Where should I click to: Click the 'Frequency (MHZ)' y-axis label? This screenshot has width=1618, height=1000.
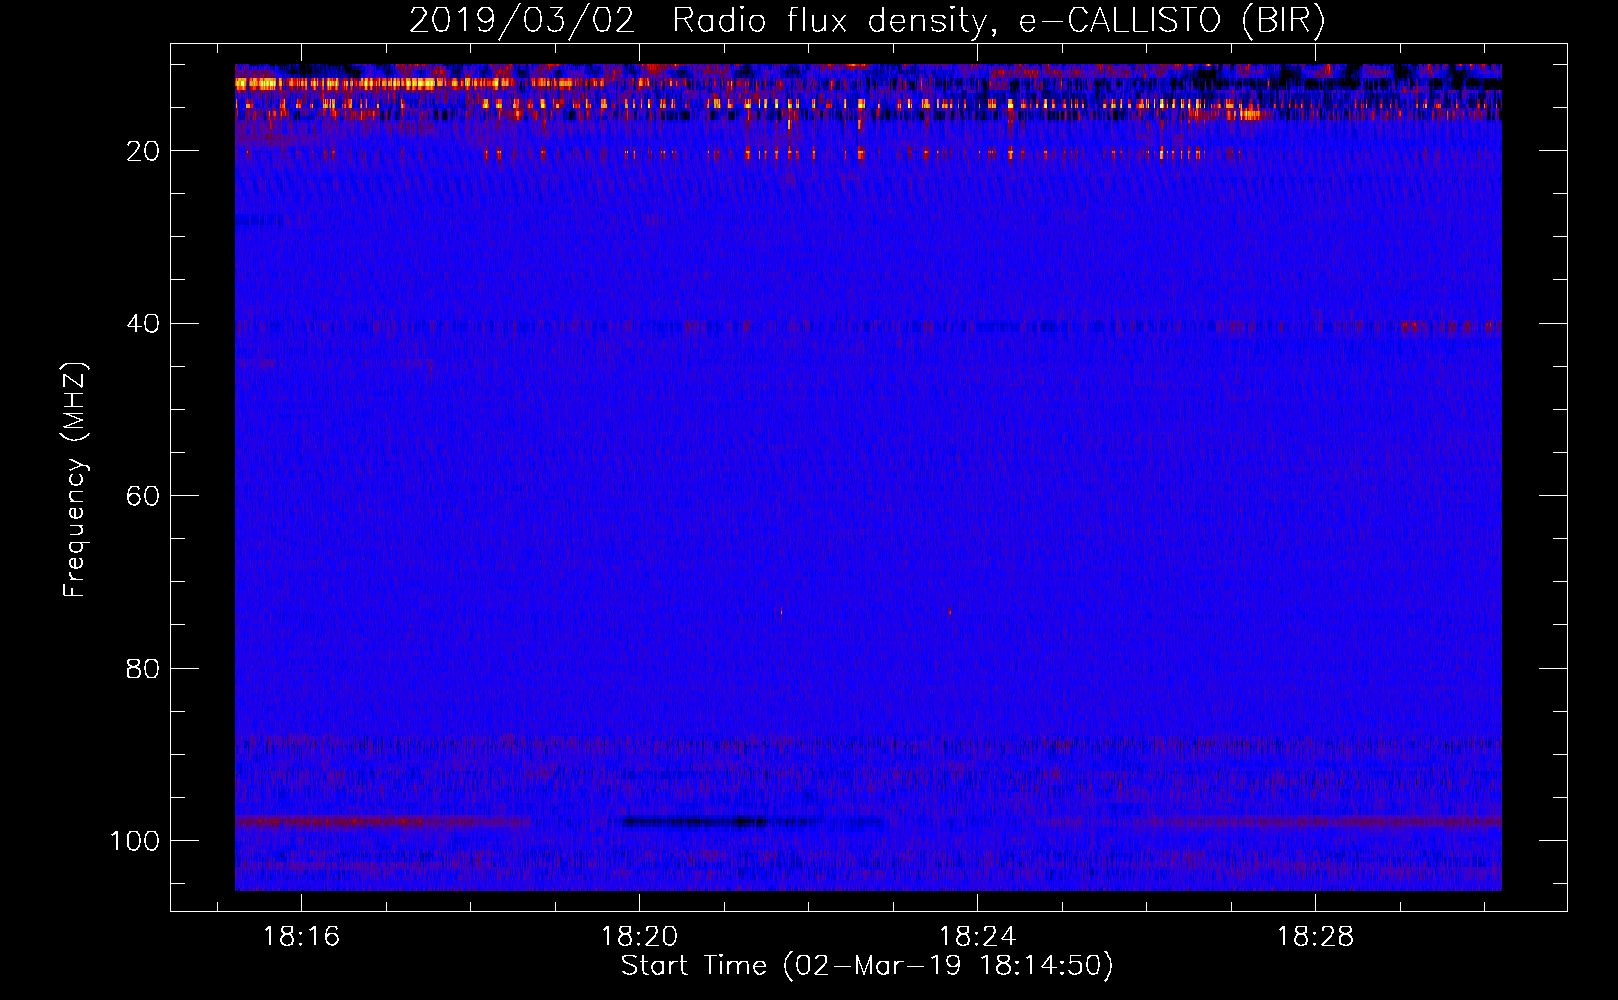coord(76,480)
